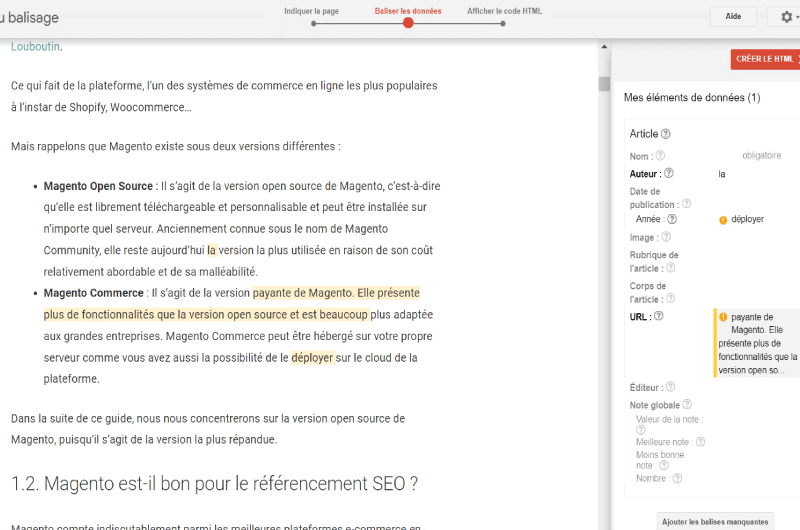Screen dimensions: 800x530
Task: Click the highlighted word 'déployer' in article
Action: (312, 358)
